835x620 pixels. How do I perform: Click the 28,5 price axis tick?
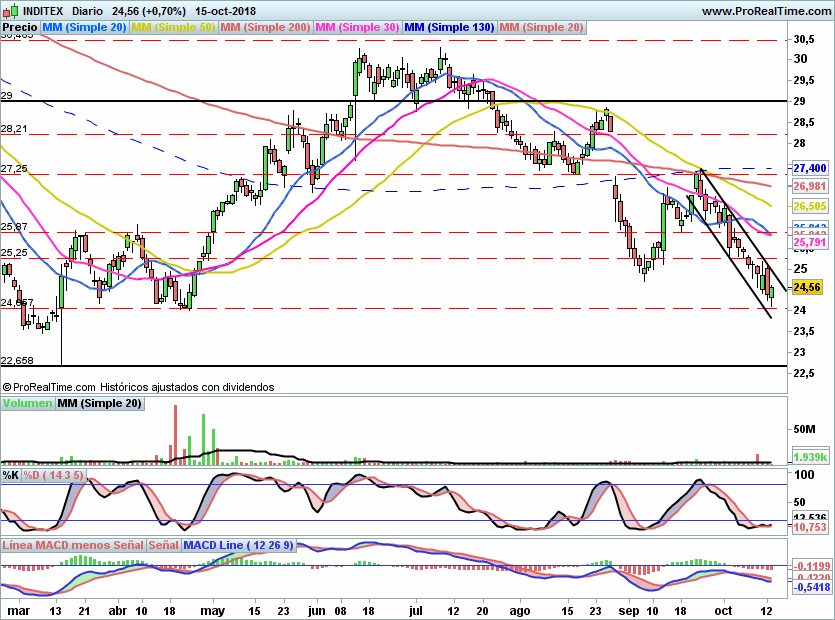[804, 123]
